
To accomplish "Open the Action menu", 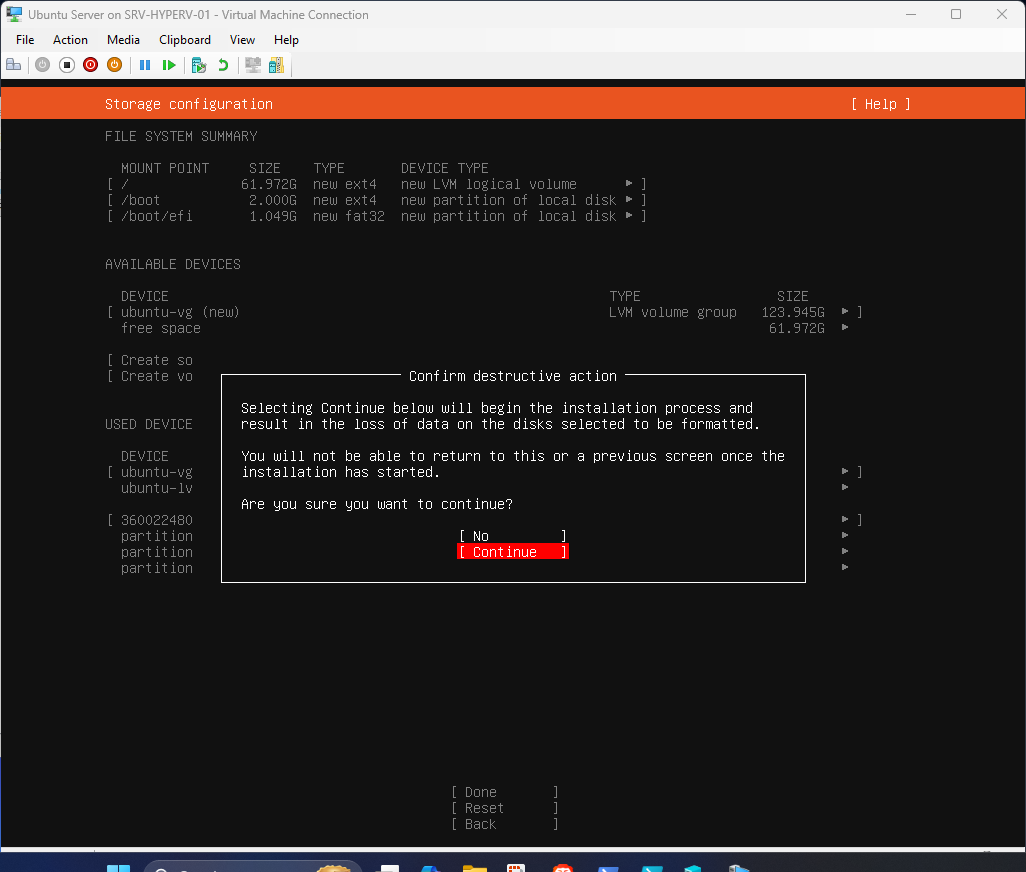I will [x=70, y=40].
